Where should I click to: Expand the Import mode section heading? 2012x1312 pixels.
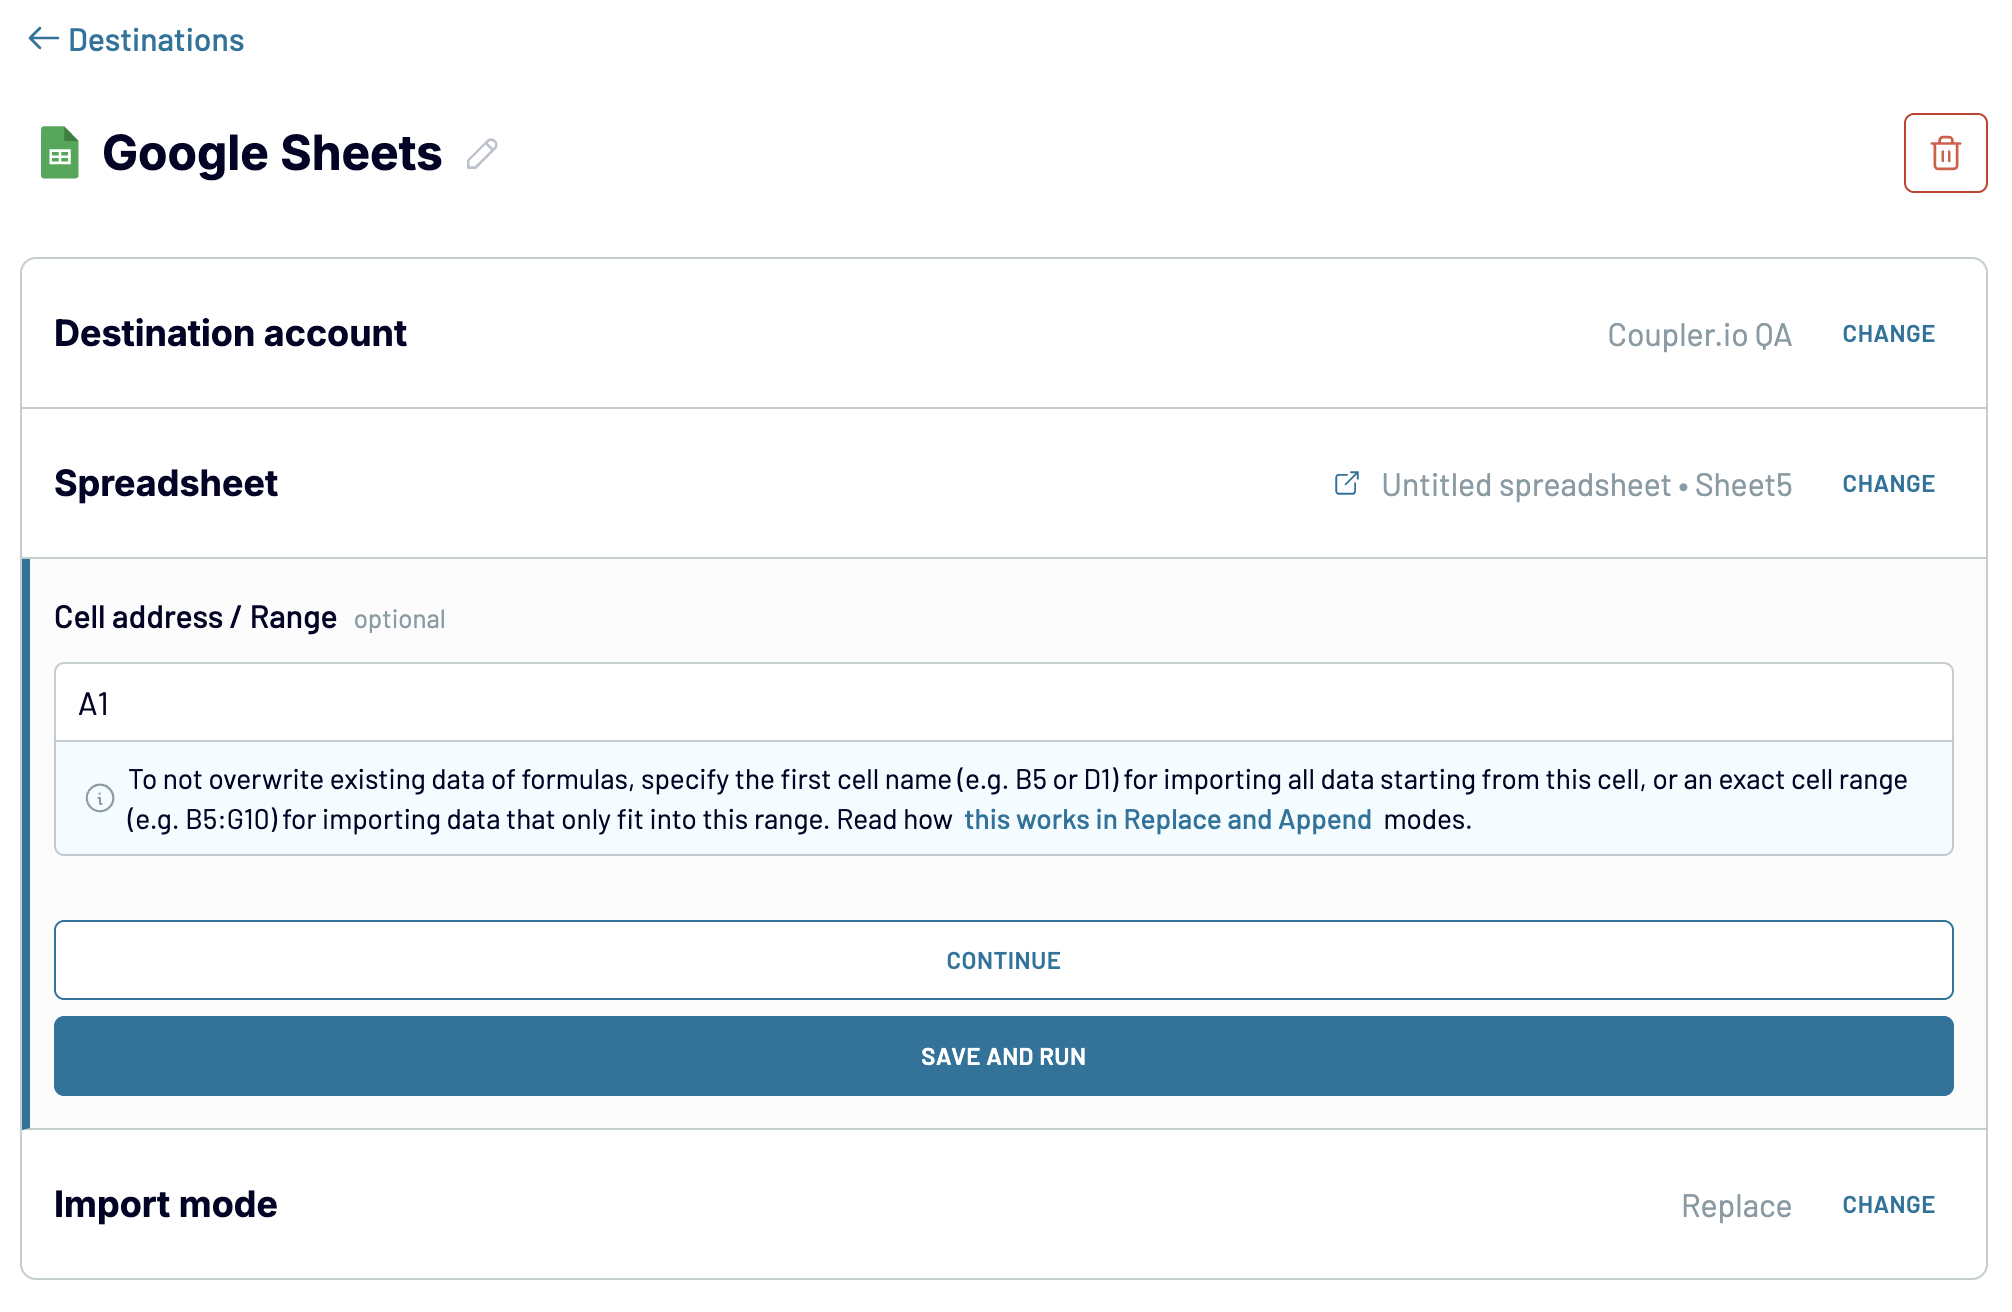(x=166, y=1204)
